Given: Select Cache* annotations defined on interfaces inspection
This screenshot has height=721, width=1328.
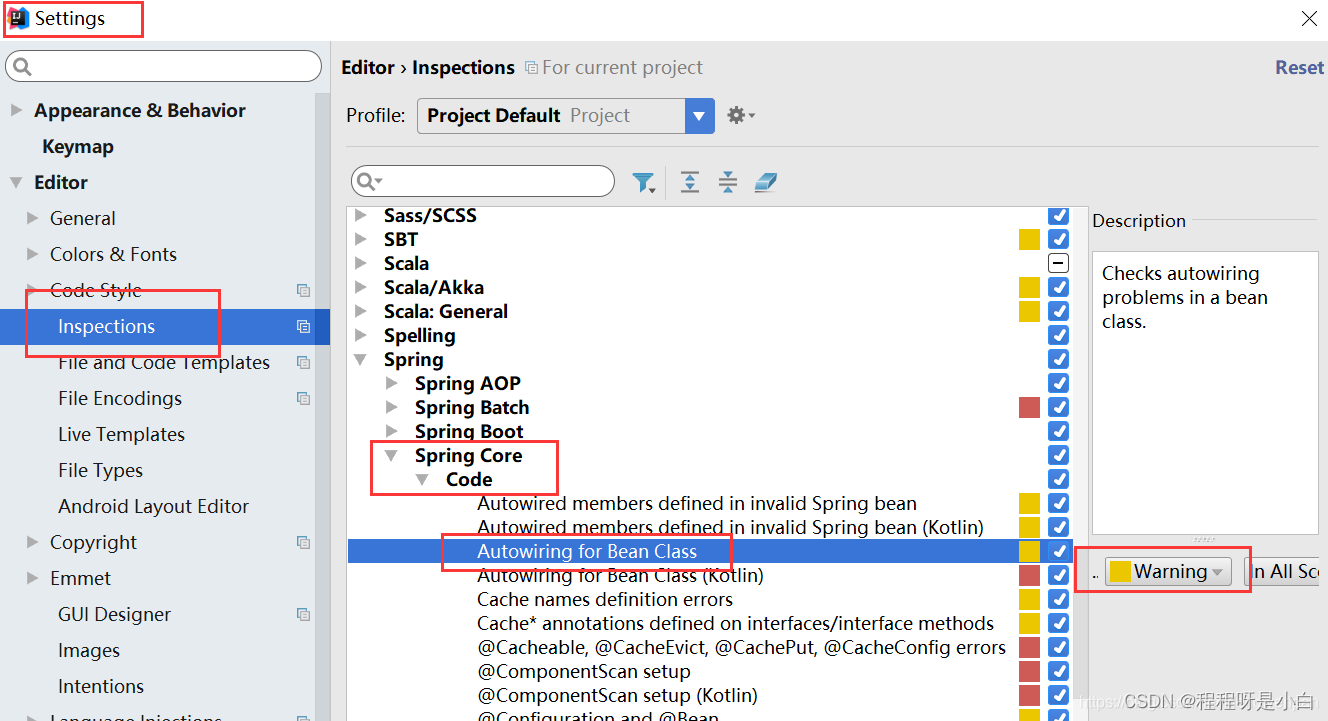Looking at the screenshot, I should point(736,624).
